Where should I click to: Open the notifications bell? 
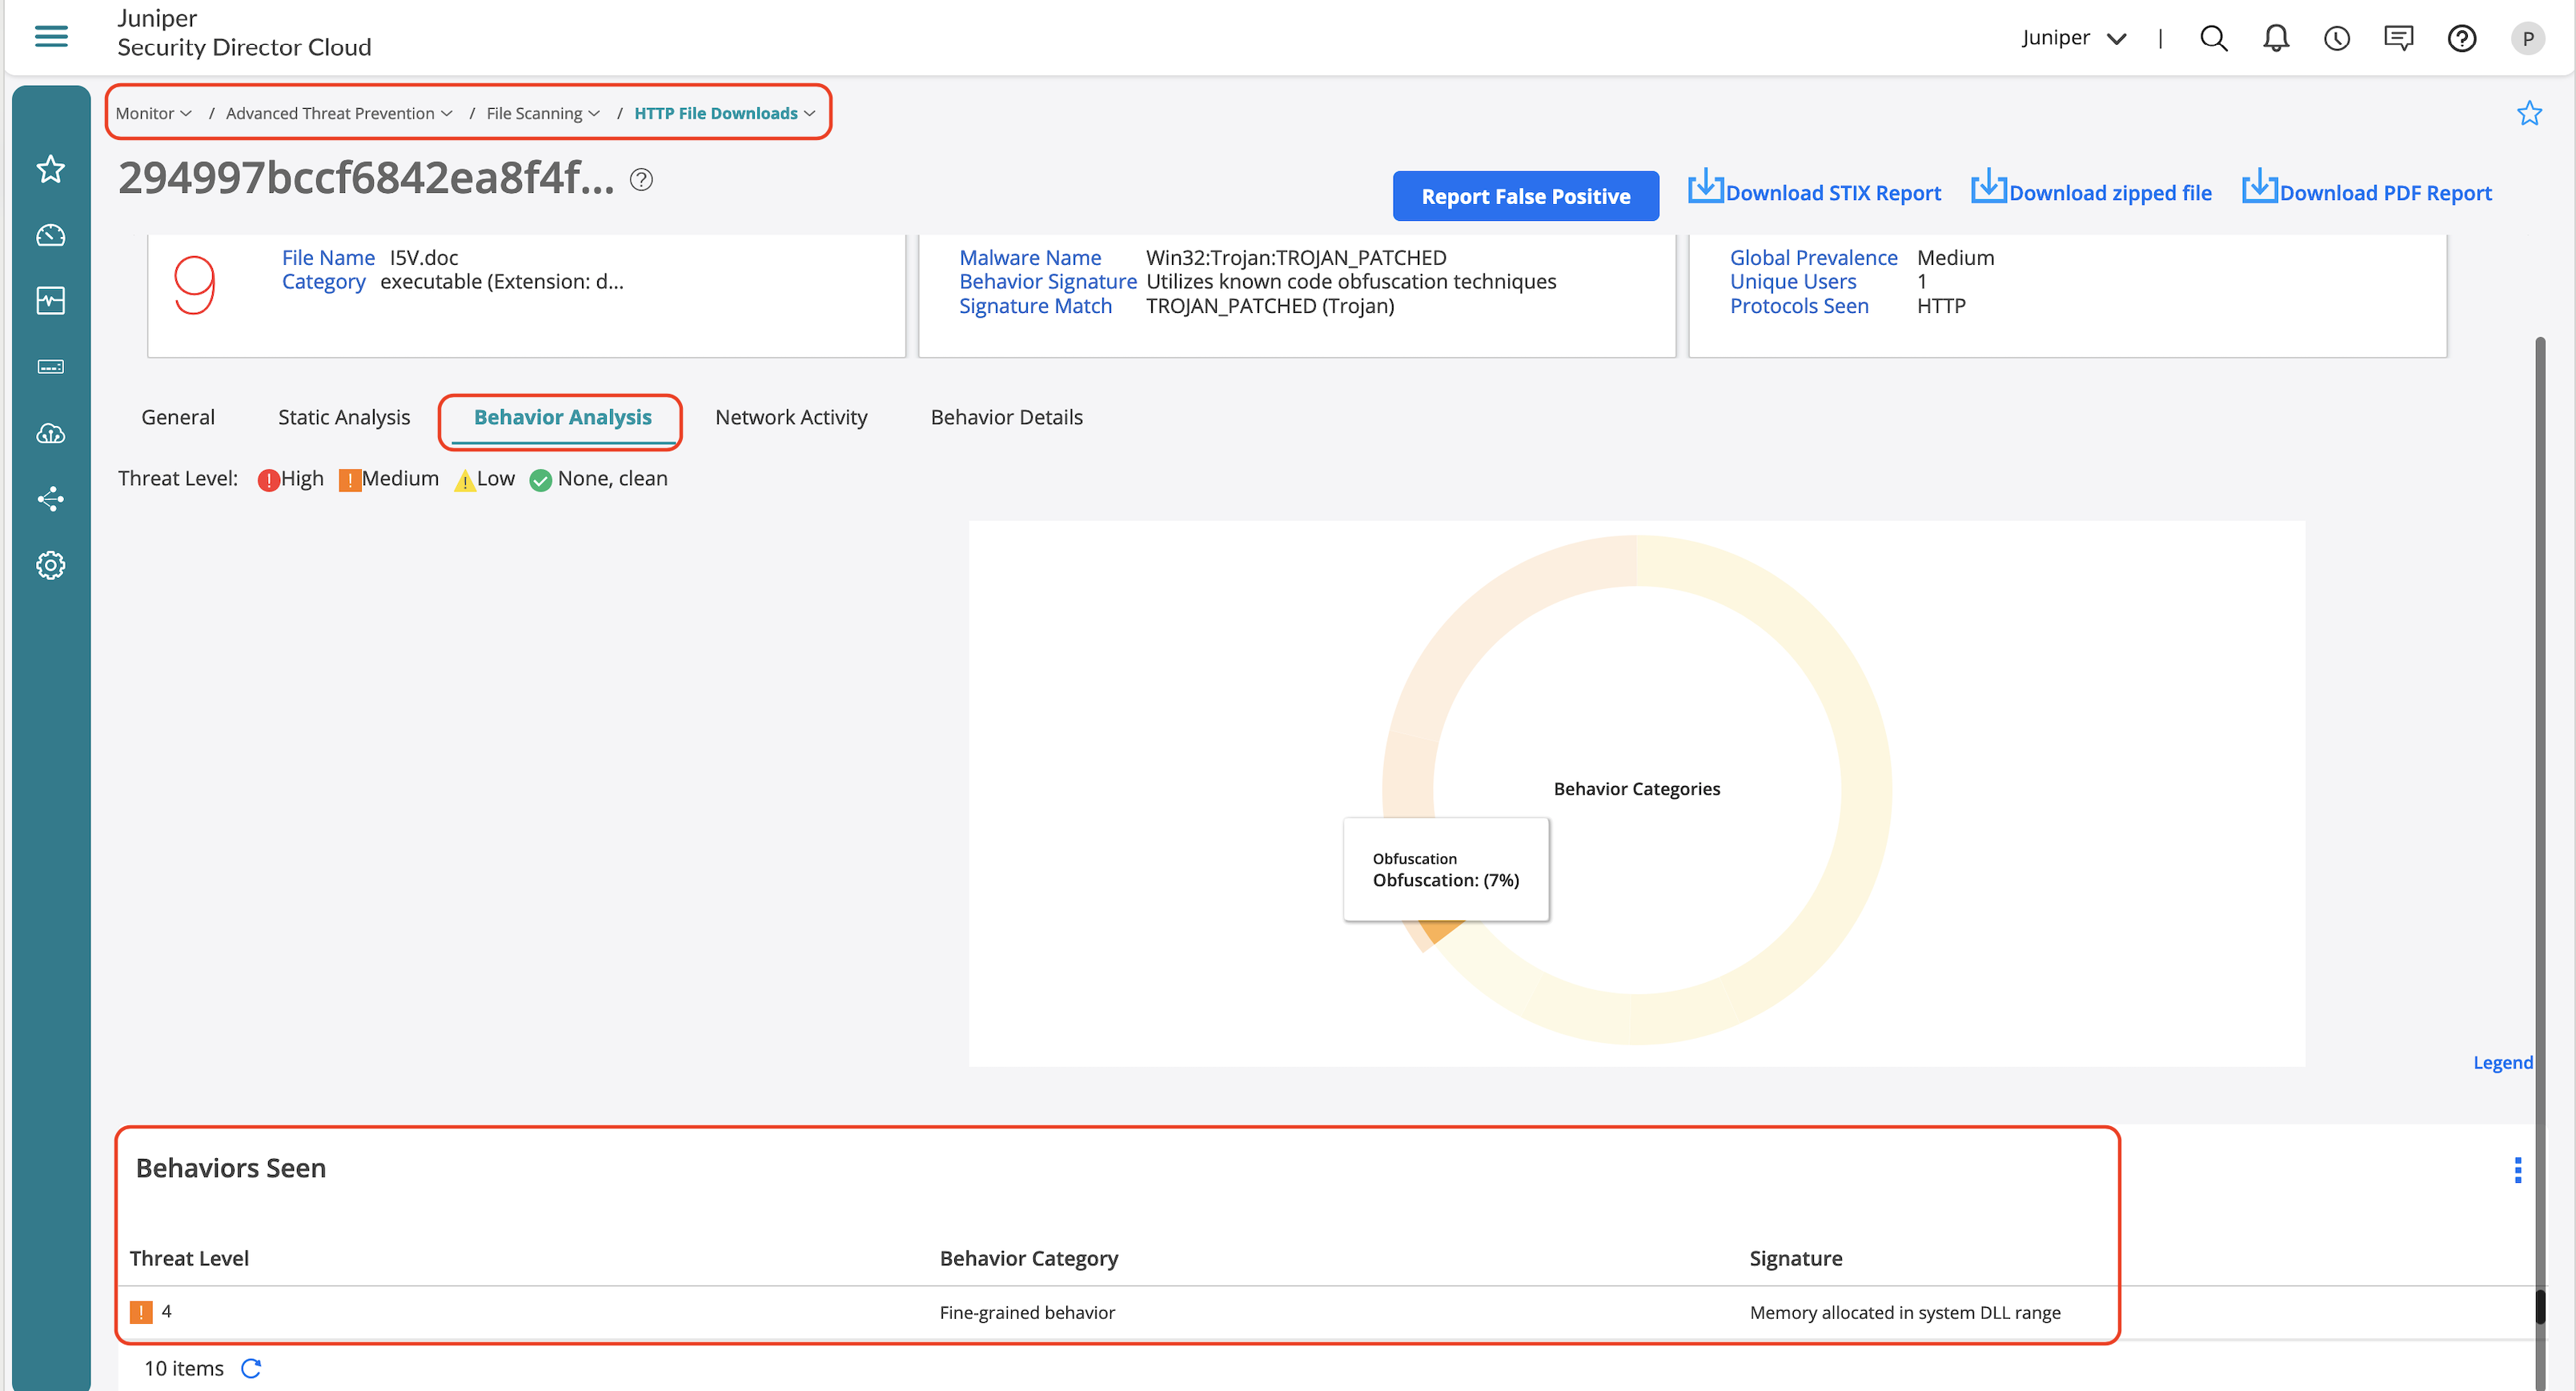2275,38
